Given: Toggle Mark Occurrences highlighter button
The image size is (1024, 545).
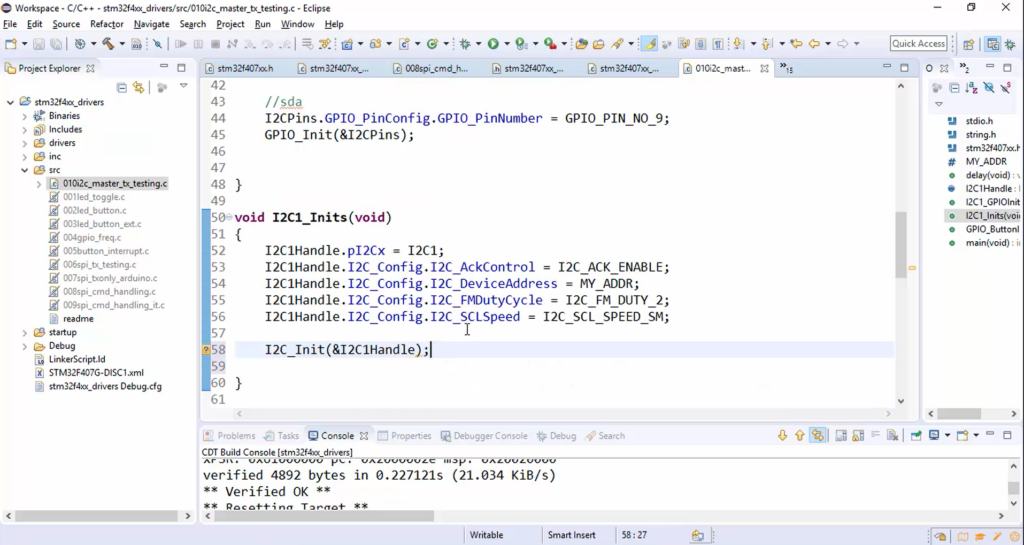Looking at the screenshot, I should pyautogui.click(x=649, y=44).
